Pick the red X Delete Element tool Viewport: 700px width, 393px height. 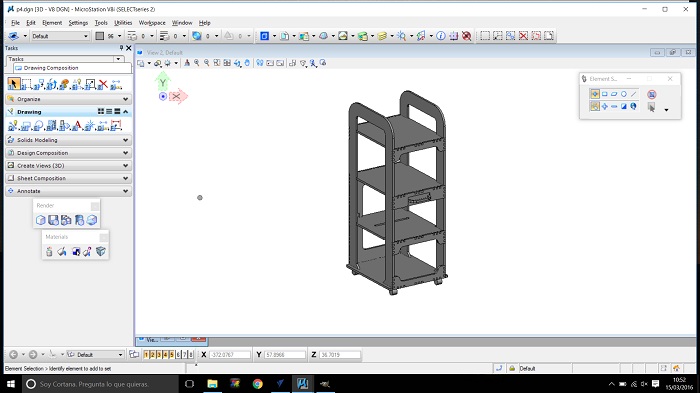(103, 84)
